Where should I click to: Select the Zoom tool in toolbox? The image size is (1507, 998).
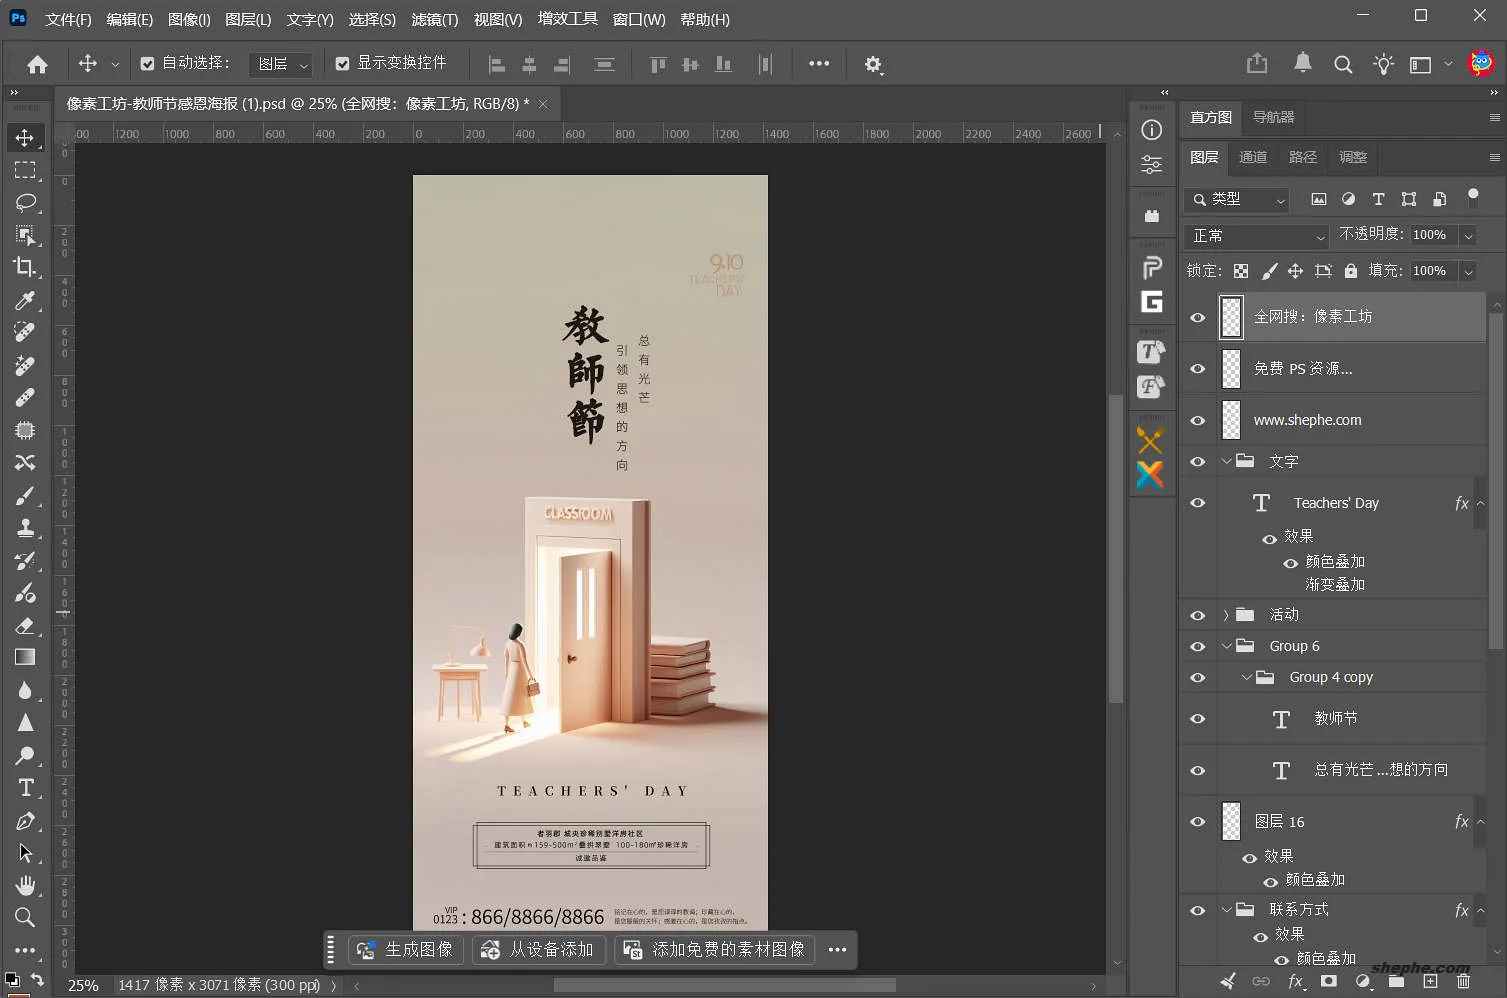(x=25, y=917)
